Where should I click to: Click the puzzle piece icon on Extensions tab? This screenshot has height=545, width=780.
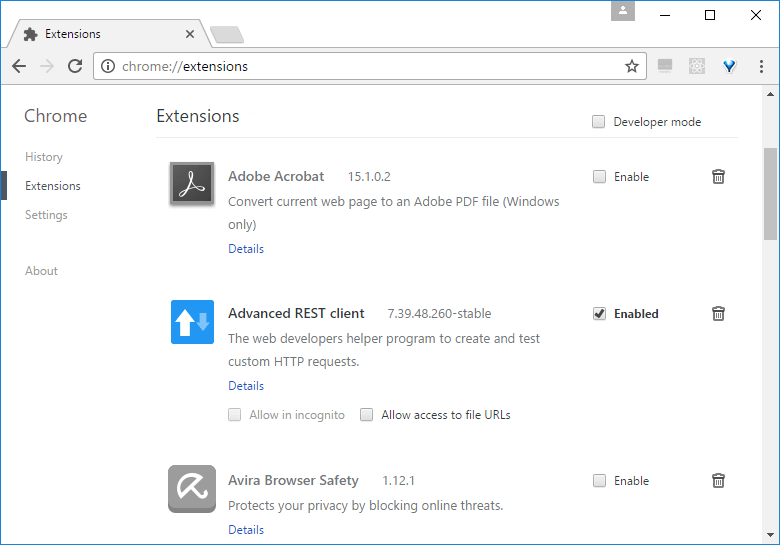pos(30,34)
